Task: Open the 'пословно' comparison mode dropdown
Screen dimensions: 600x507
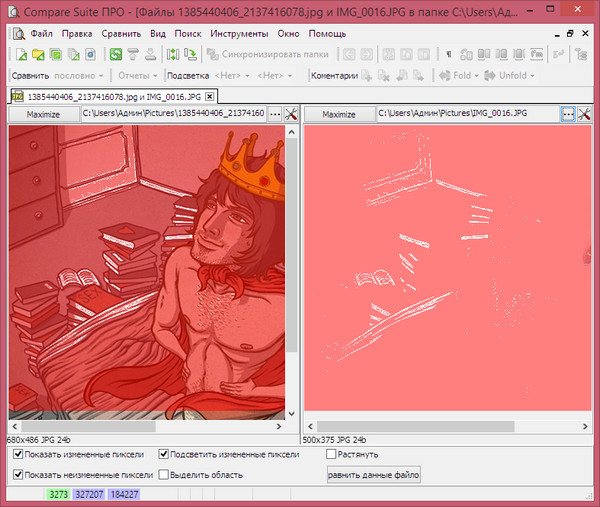Action: (79, 75)
